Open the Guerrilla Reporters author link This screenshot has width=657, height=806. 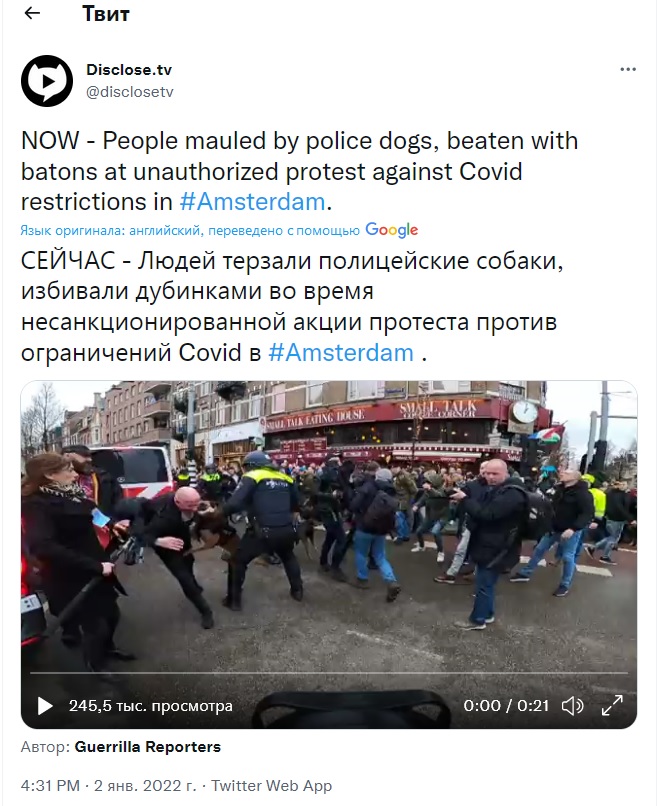click(x=148, y=747)
